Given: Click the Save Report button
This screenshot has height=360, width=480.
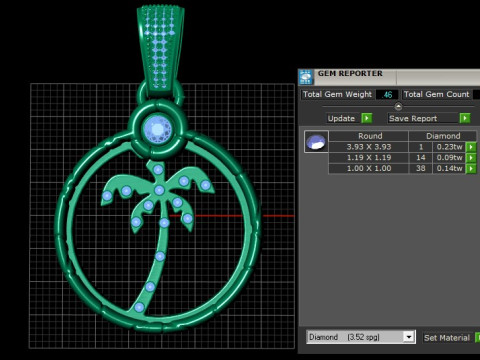Looking at the screenshot, I should 423,118.
